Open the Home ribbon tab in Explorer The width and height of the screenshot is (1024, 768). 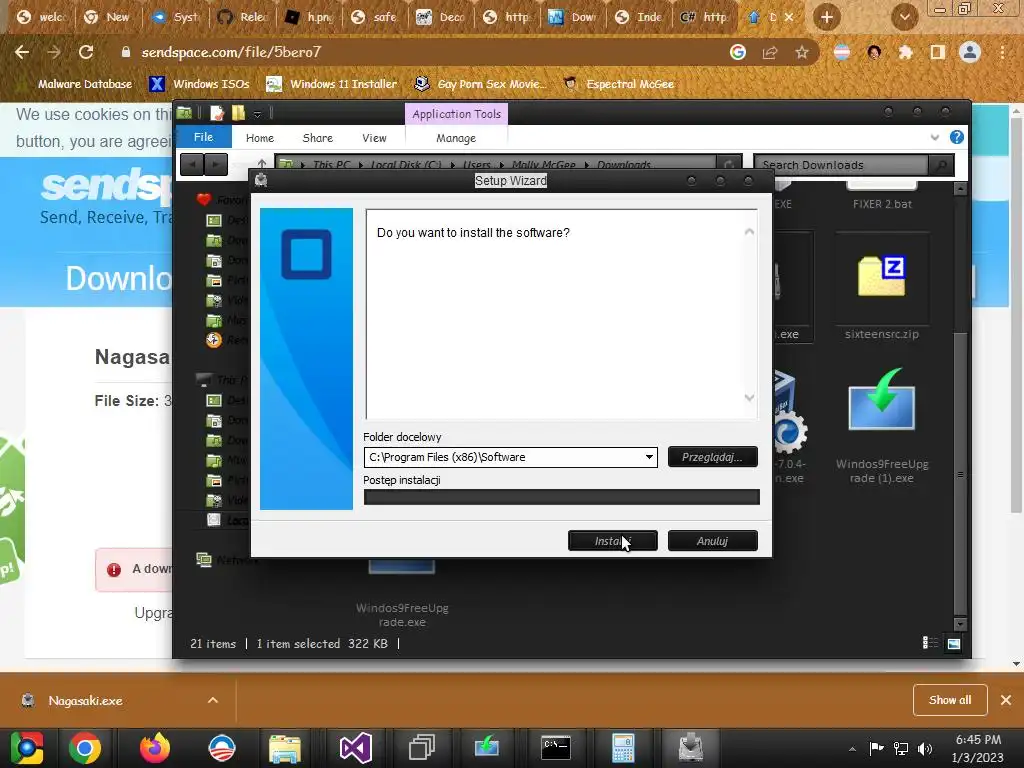260,138
